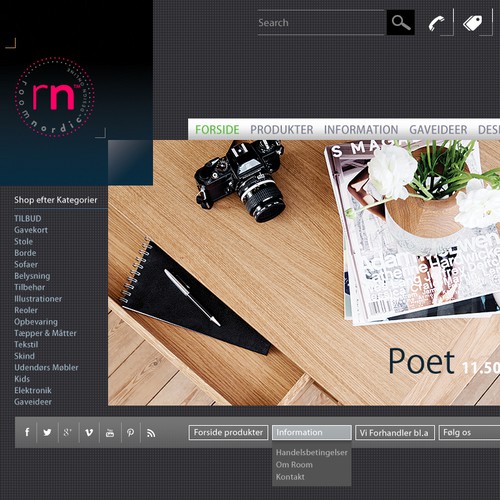
Task: Click the magnifying glass search button
Action: tap(400, 23)
